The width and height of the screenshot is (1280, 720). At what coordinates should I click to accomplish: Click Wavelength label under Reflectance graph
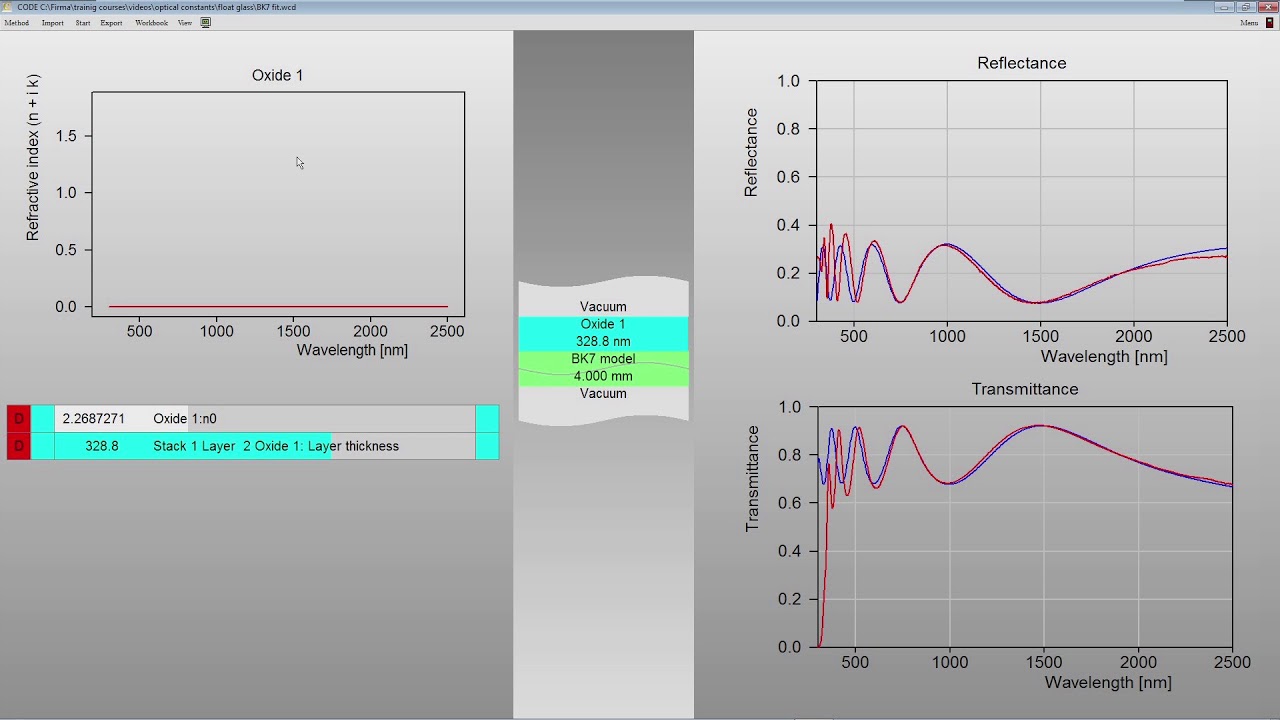(x=1104, y=356)
